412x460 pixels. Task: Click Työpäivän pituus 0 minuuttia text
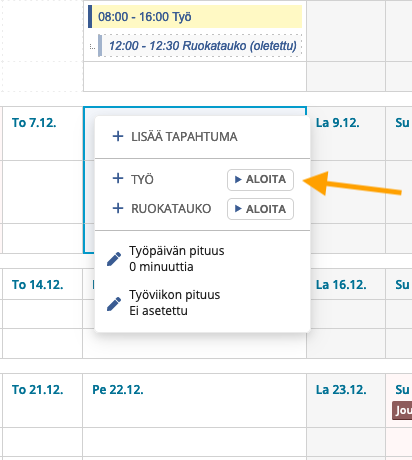pos(177,259)
